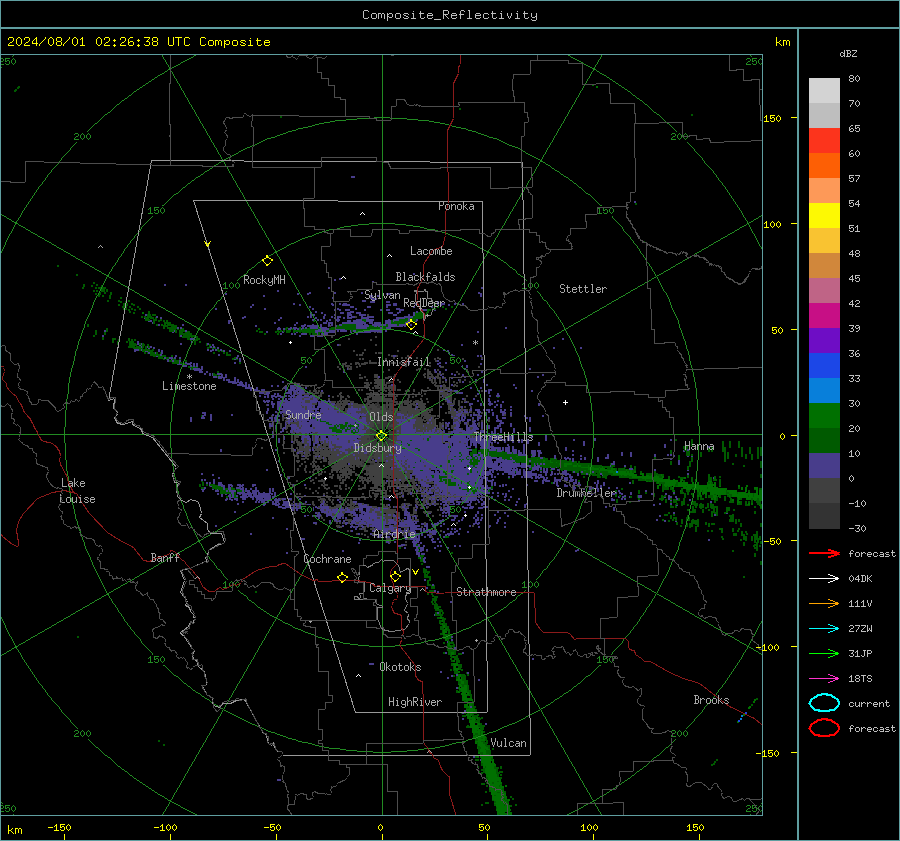Click the Drumheller town label
Viewport: 900px width, 841px height.
[586, 493]
